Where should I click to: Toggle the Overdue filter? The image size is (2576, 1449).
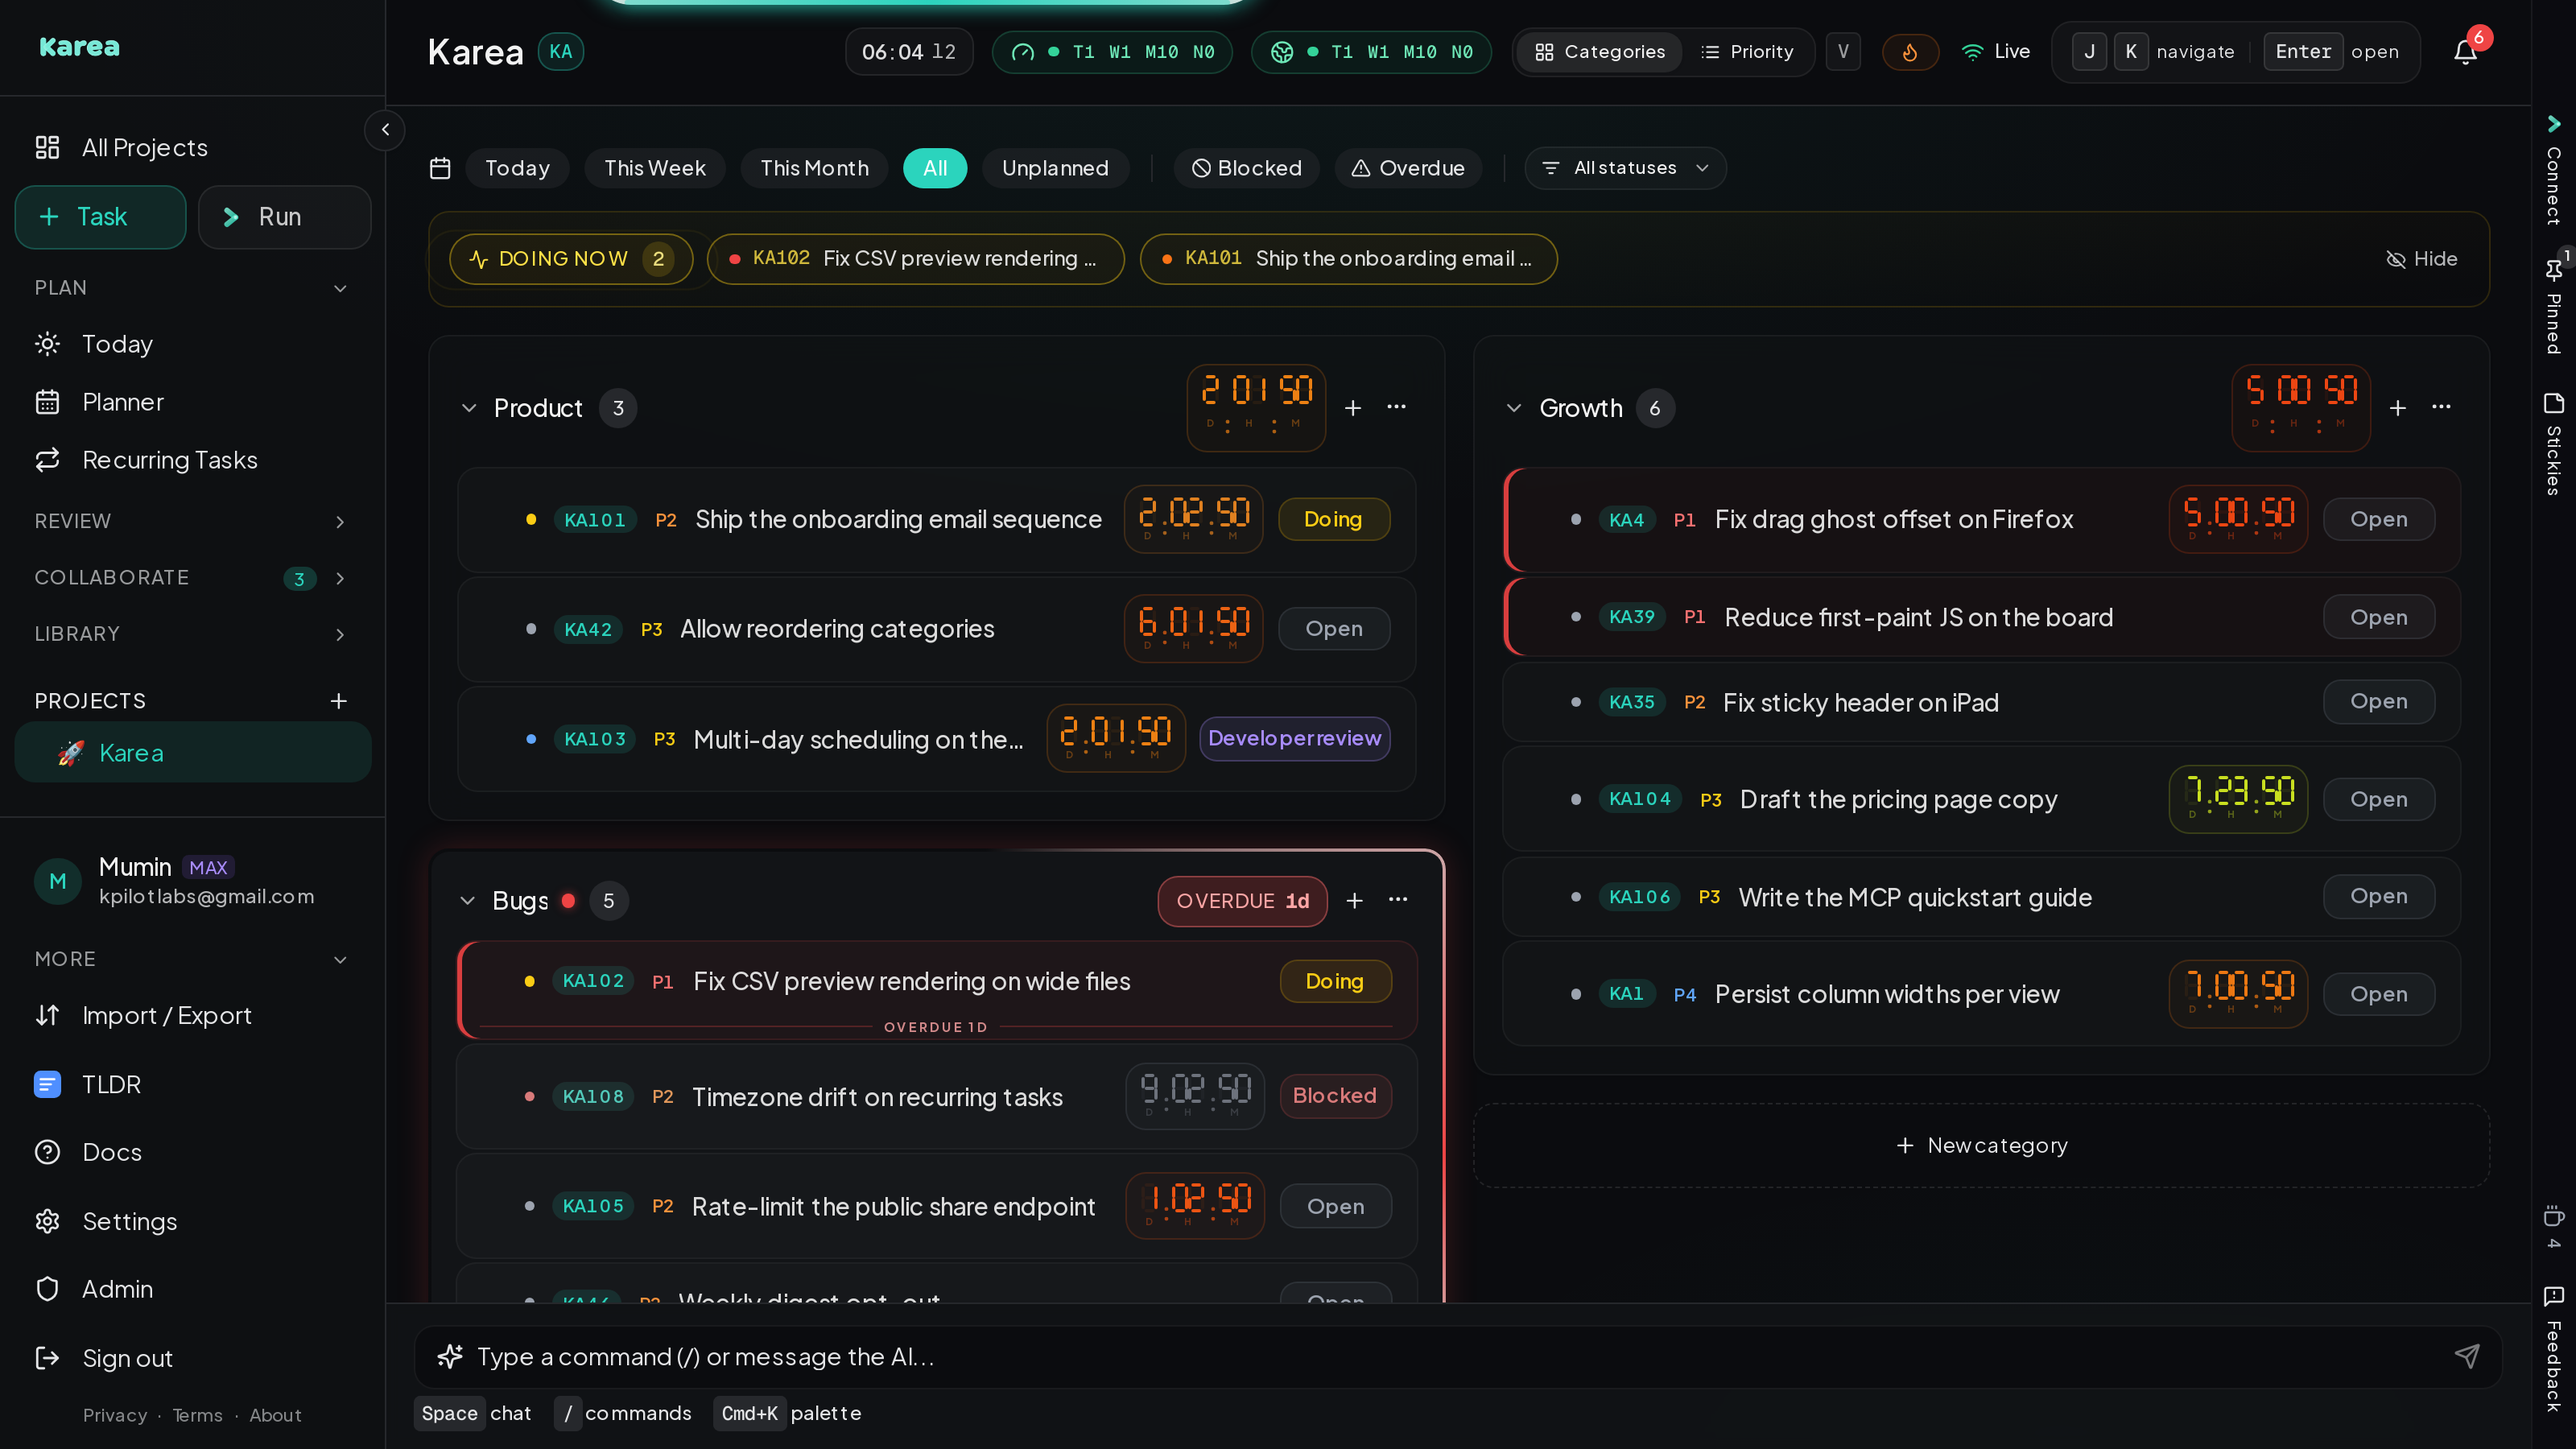(x=1408, y=168)
